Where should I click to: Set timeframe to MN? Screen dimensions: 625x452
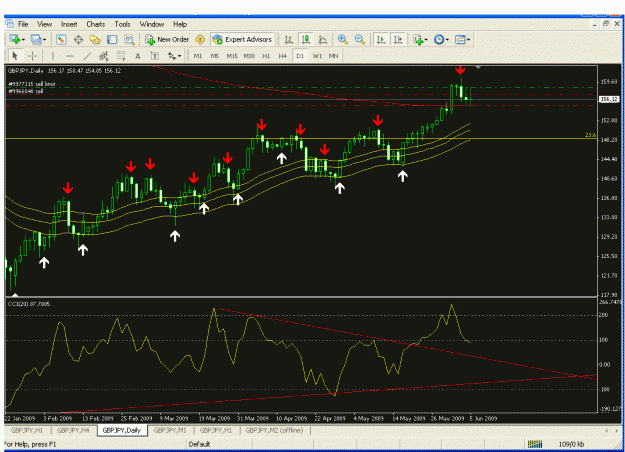(x=334, y=56)
